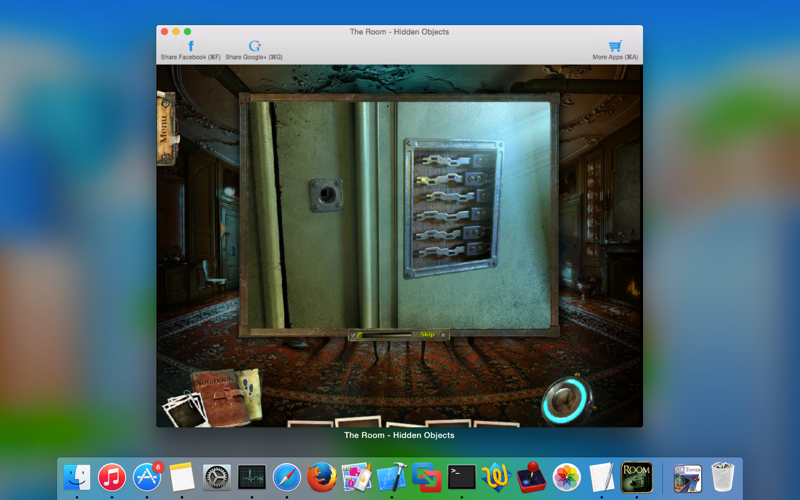Open the wooden Menu sign

pyautogui.click(x=166, y=129)
